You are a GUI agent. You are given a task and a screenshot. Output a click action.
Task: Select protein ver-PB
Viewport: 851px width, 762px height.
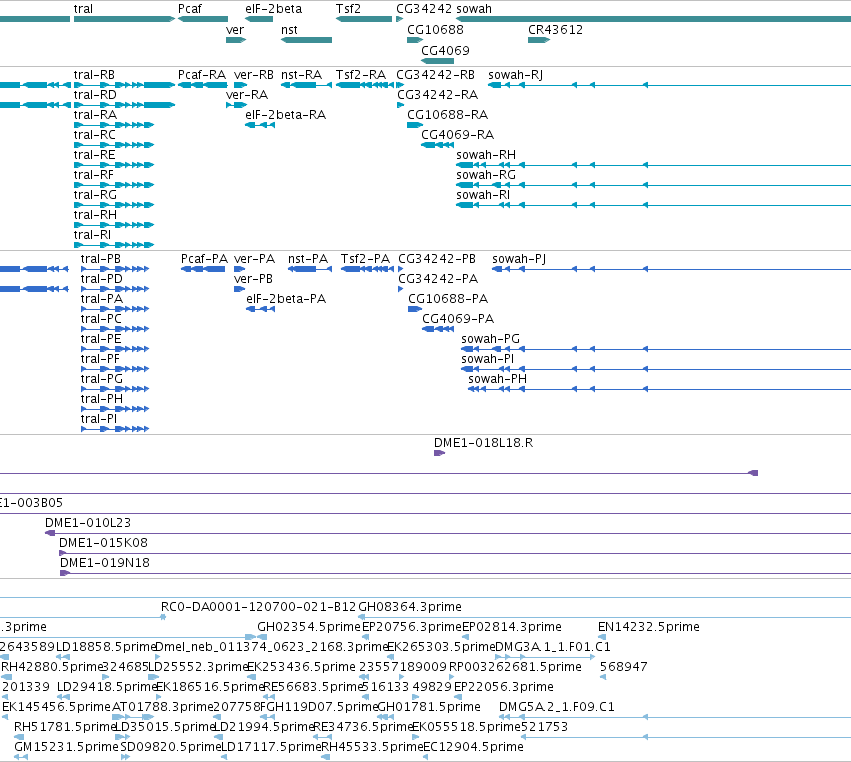253,279
